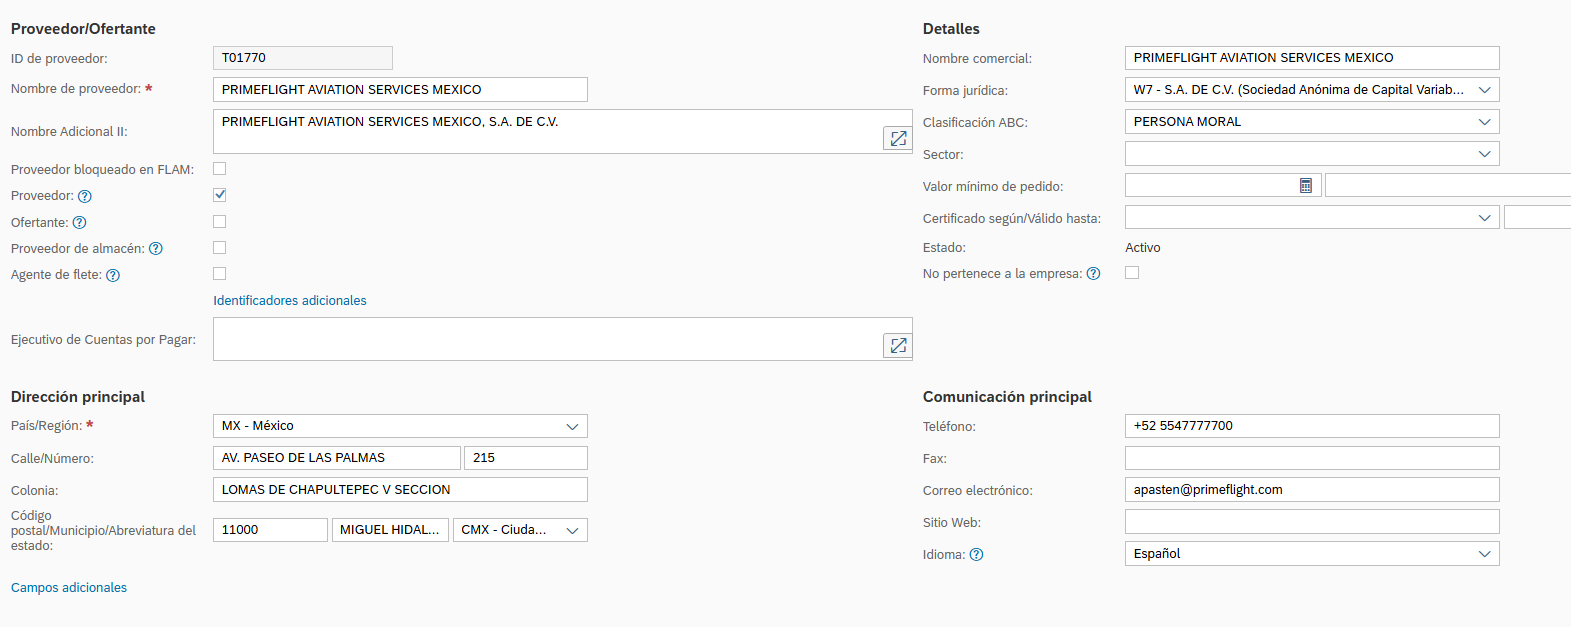Open Identificadores adicionales link
This screenshot has height=627, width=1571.
(290, 301)
